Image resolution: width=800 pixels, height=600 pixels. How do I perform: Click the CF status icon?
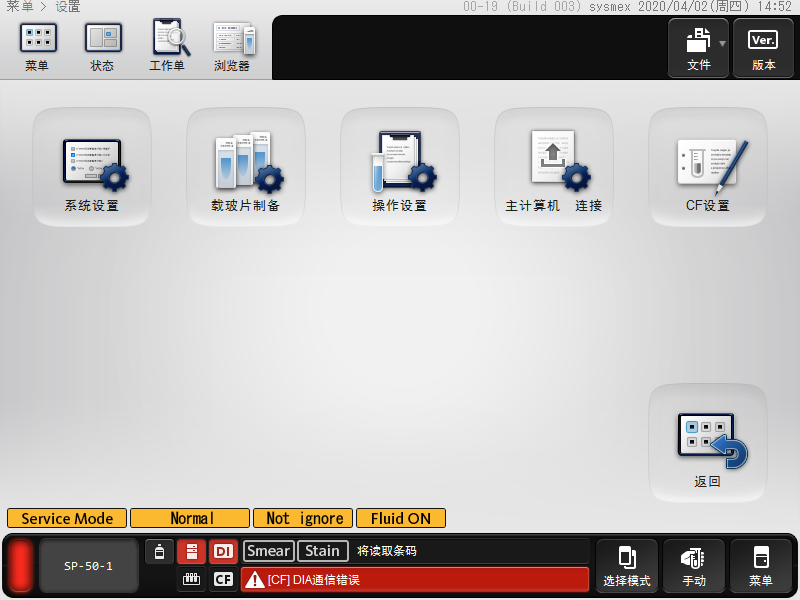coord(223,579)
